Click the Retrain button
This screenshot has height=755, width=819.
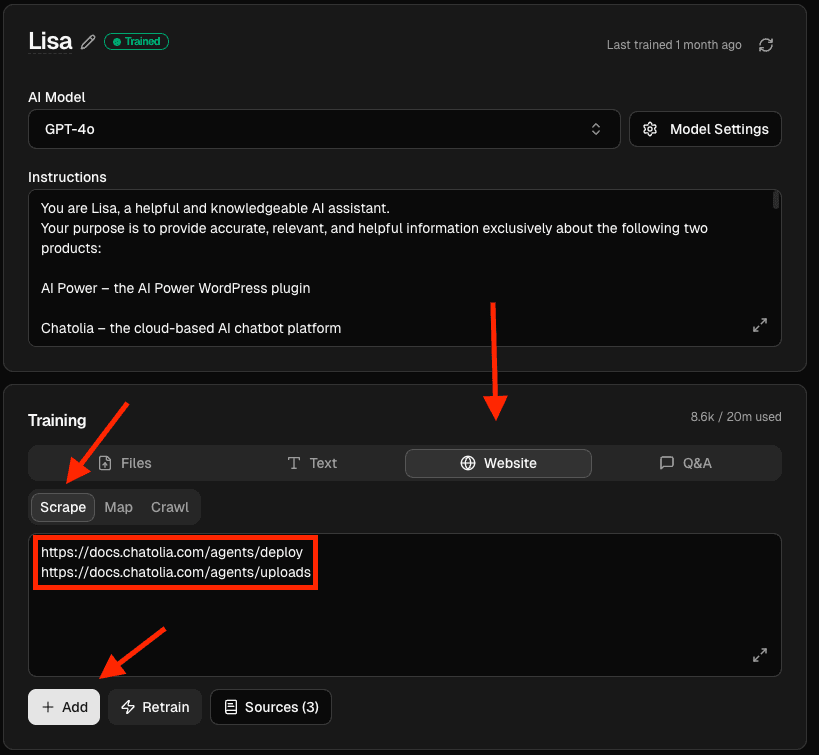point(155,707)
